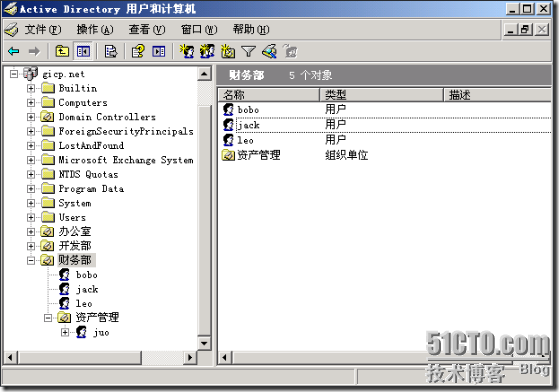
Task: Select the System folder in tree
Action: click(x=75, y=203)
